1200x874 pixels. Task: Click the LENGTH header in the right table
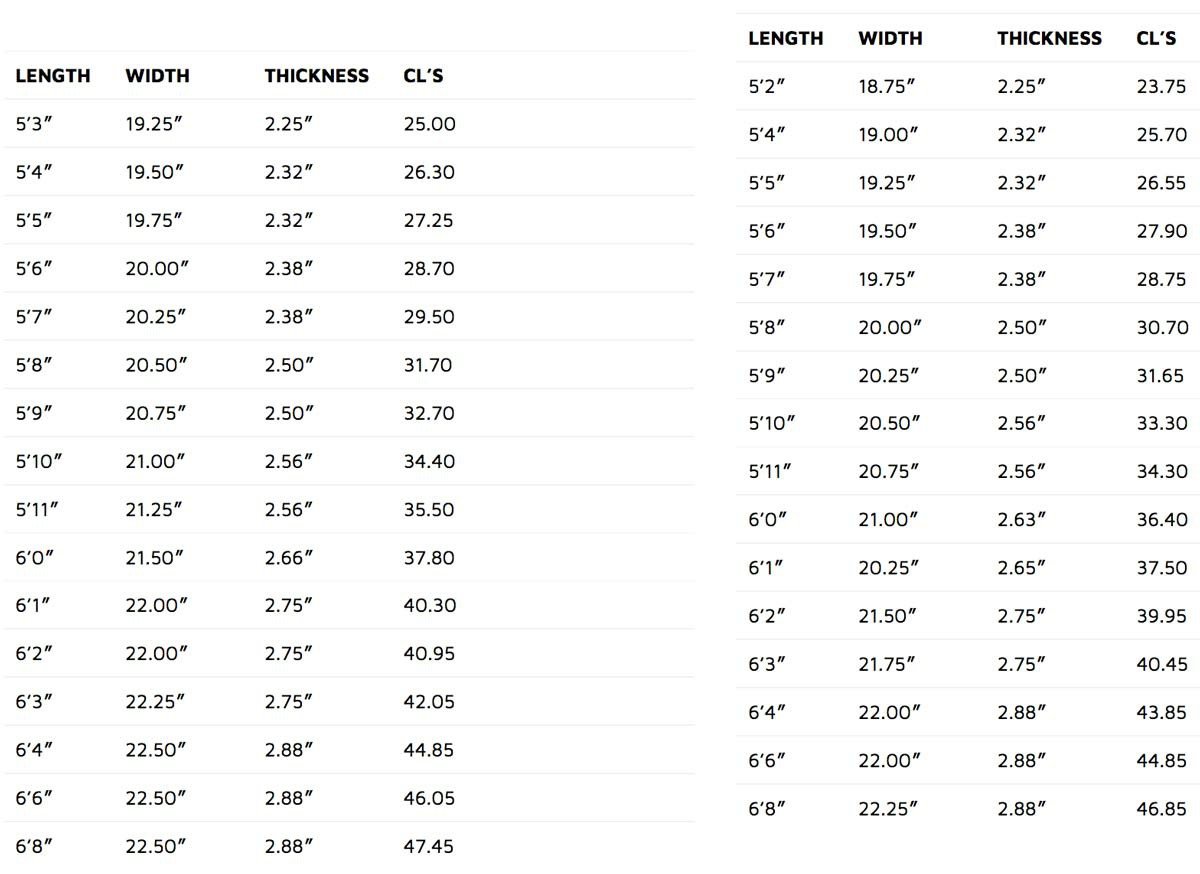[x=785, y=39]
